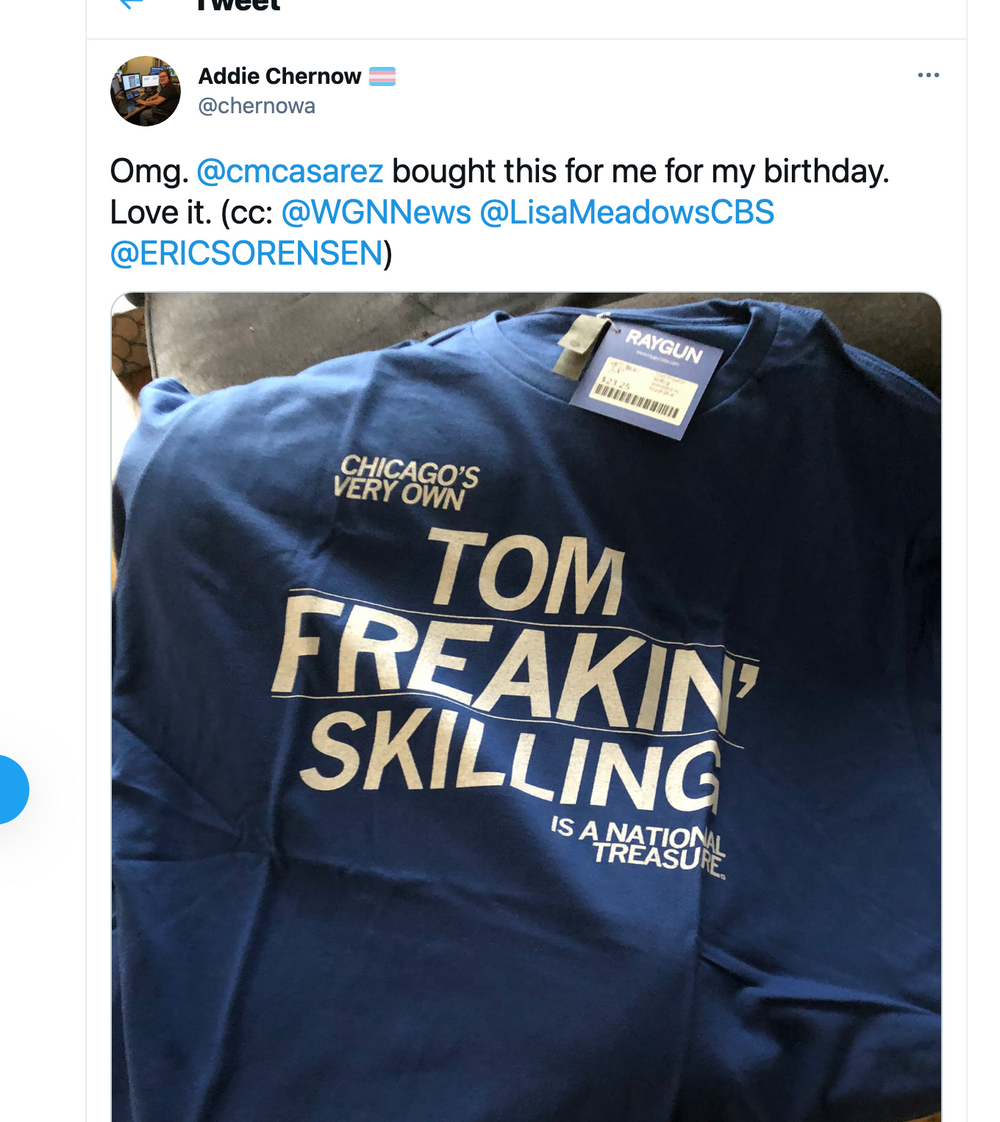Viewport: 1000px width, 1122px height.
Task: Open the @cmcasarez mention
Action: coord(290,171)
